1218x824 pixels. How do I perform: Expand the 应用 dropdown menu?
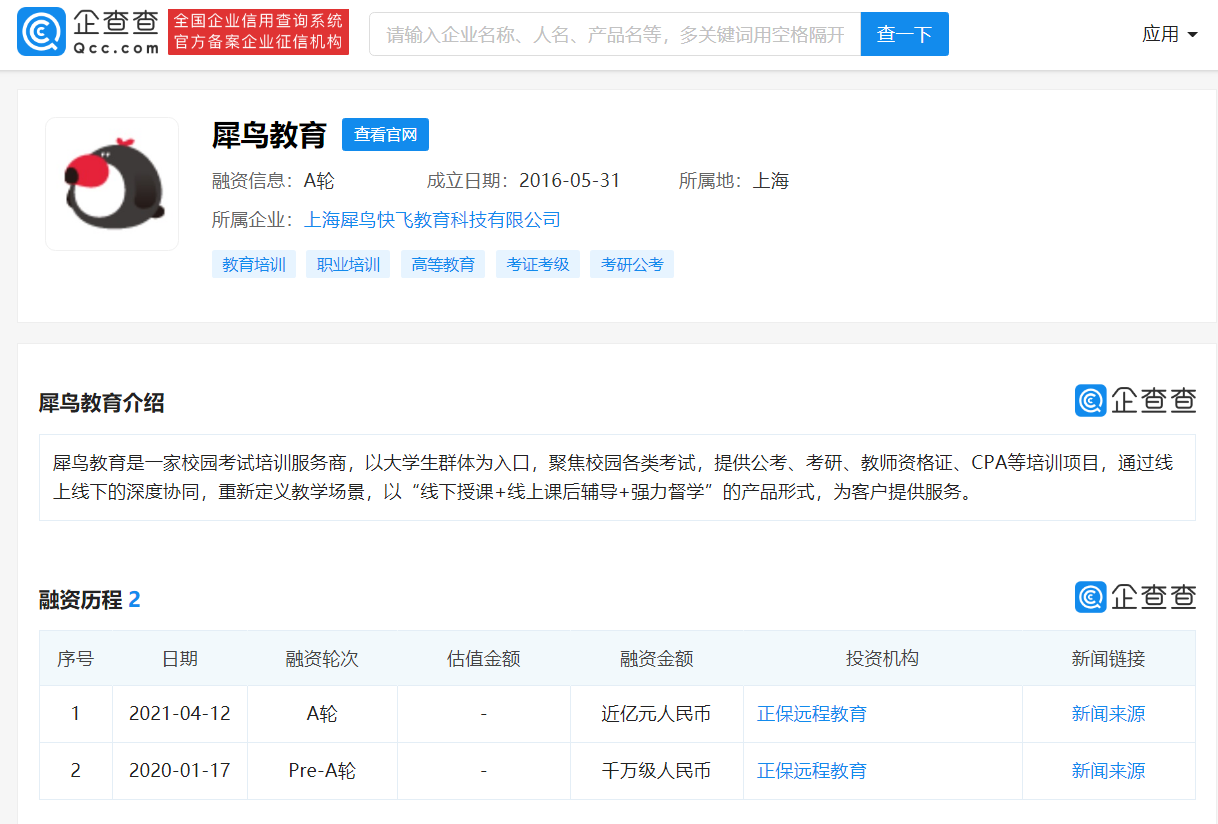pyautogui.click(x=1169, y=34)
